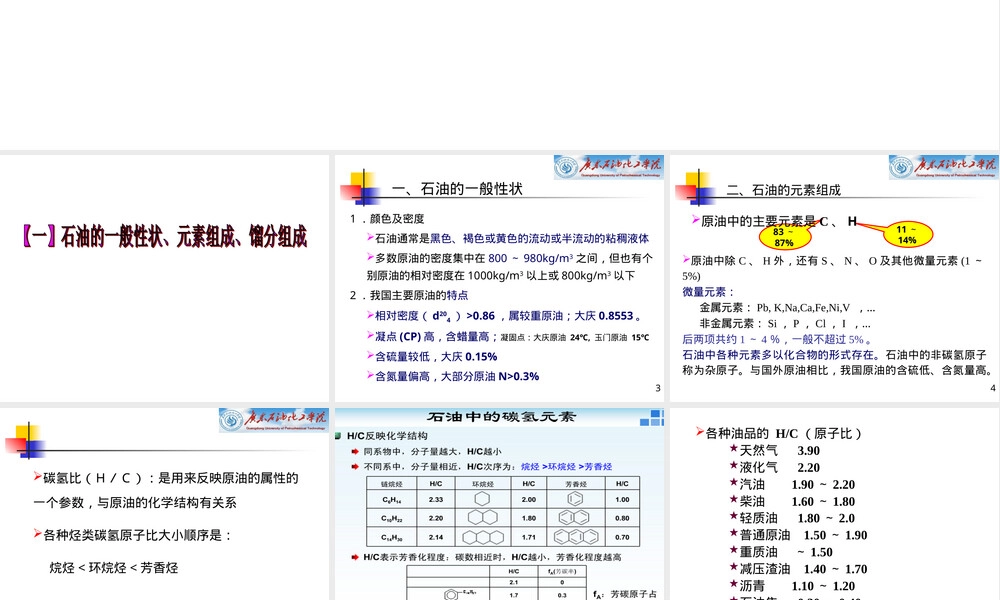Select the line 含氮量偏高，大部分原油 N>0.3%

click(x=453, y=376)
